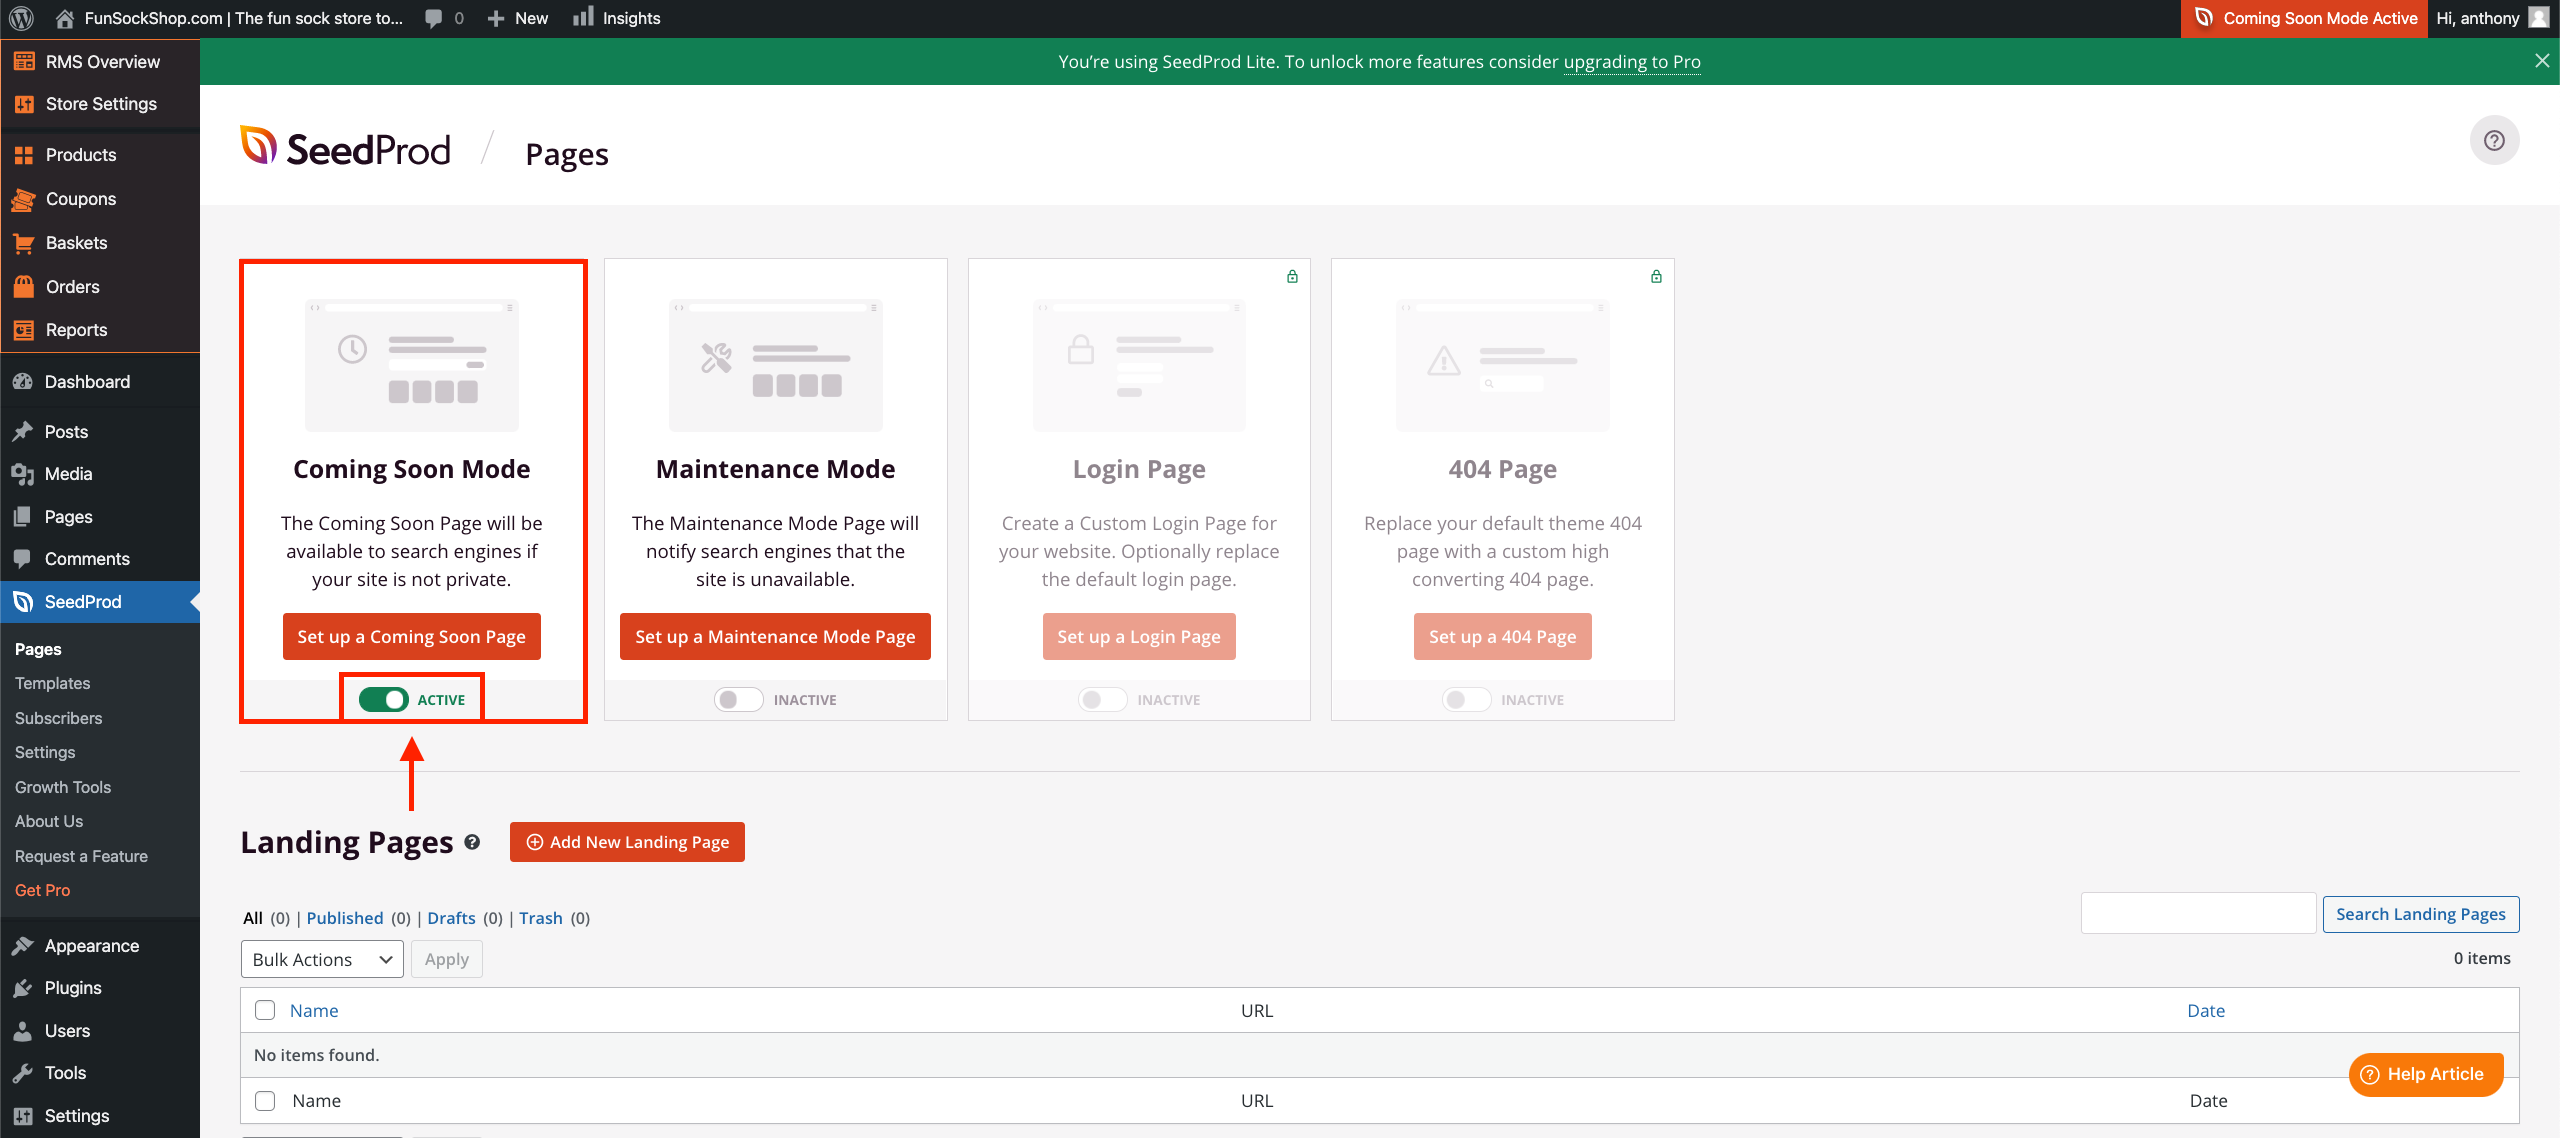Open the Baskets cart sidebar item
Image resolution: width=2560 pixels, height=1138 pixels.
pyautogui.click(x=76, y=243)
